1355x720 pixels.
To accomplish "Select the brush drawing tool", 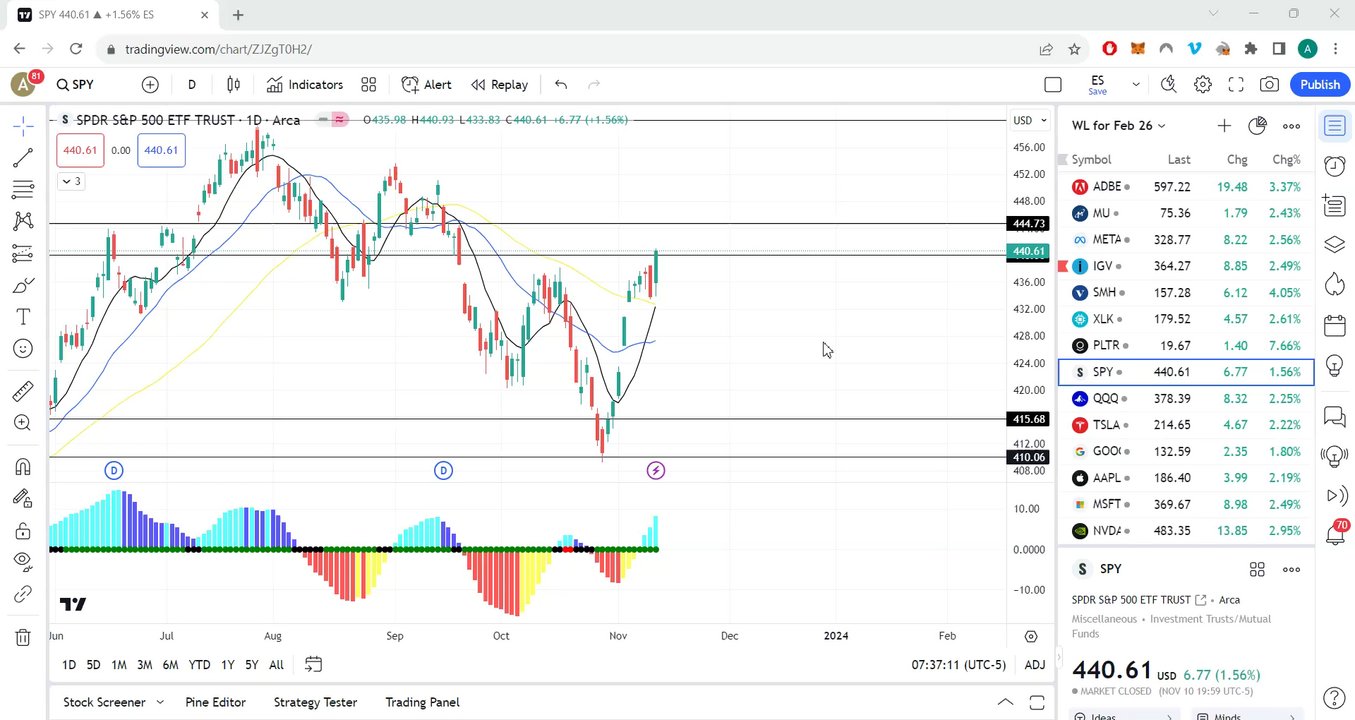I will pos(23,285).
